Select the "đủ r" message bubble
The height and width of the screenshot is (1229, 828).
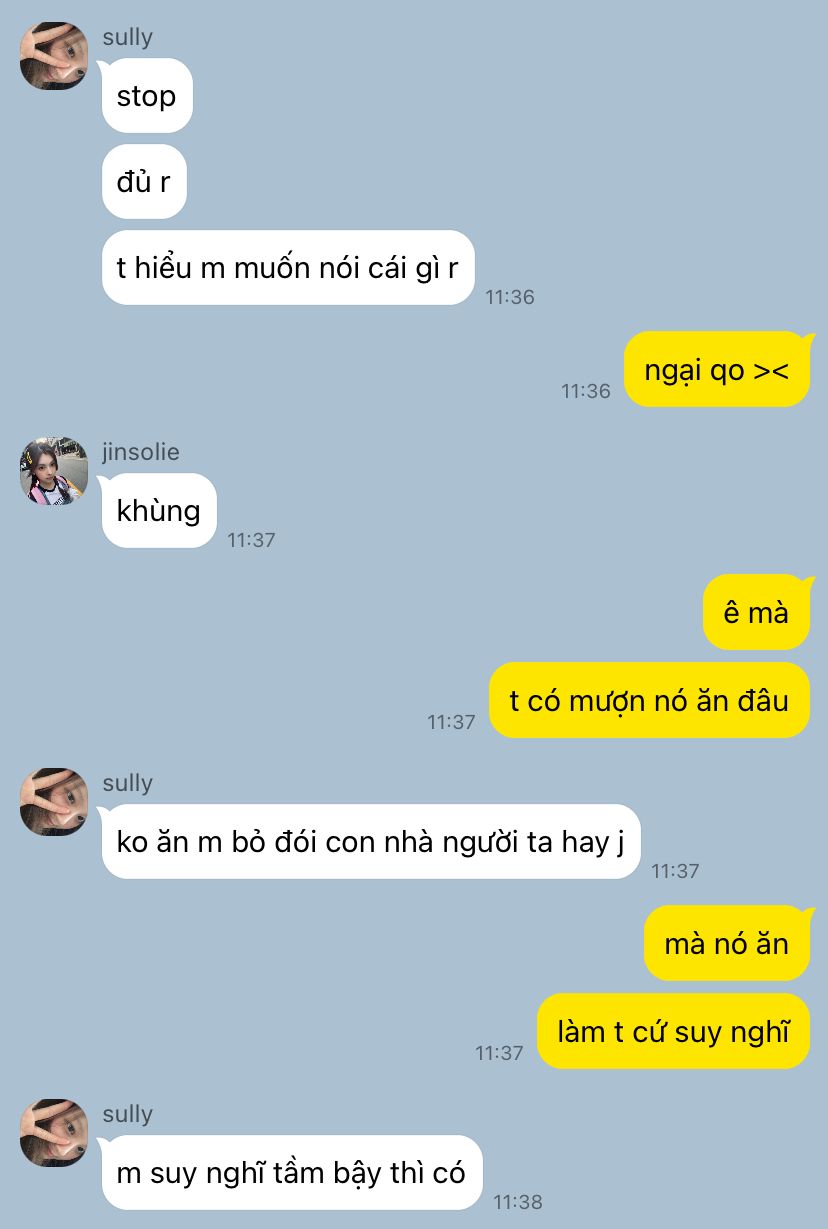pyautogui.click(x=144, y=181)
